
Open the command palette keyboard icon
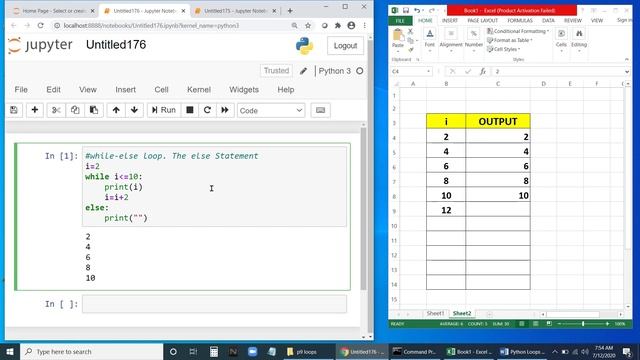point(320,110)
